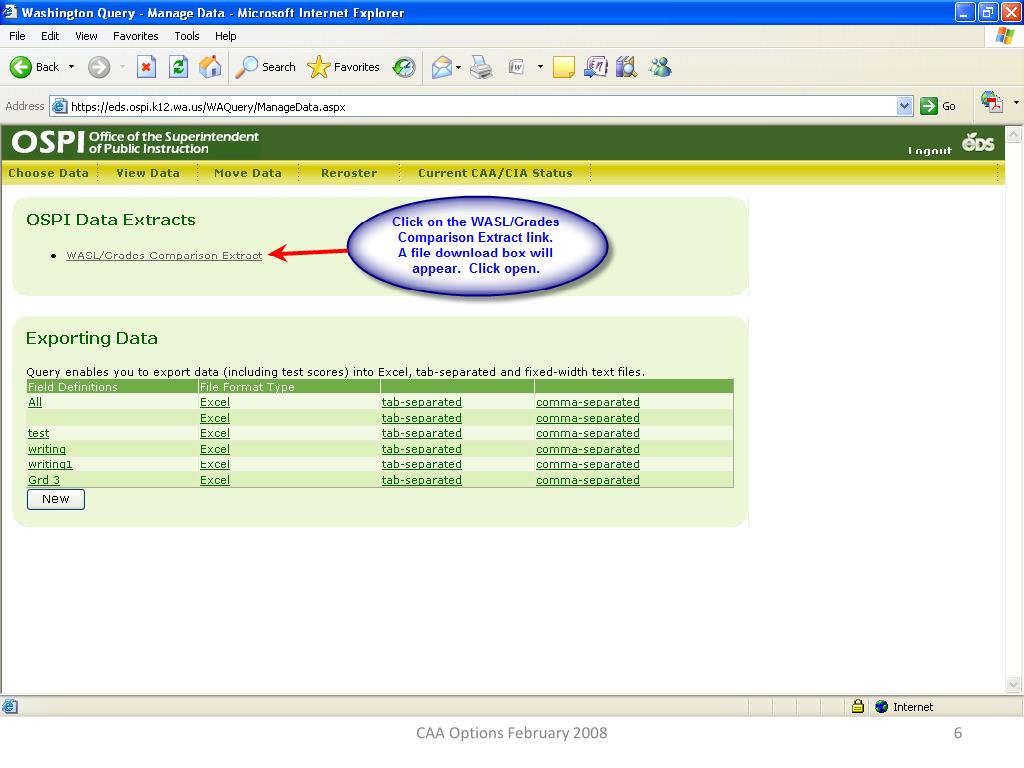The width and height of the screenshot is (1024, 768).
Task: Click the page scrollbar down arrow
Action: click(1014, 684)
